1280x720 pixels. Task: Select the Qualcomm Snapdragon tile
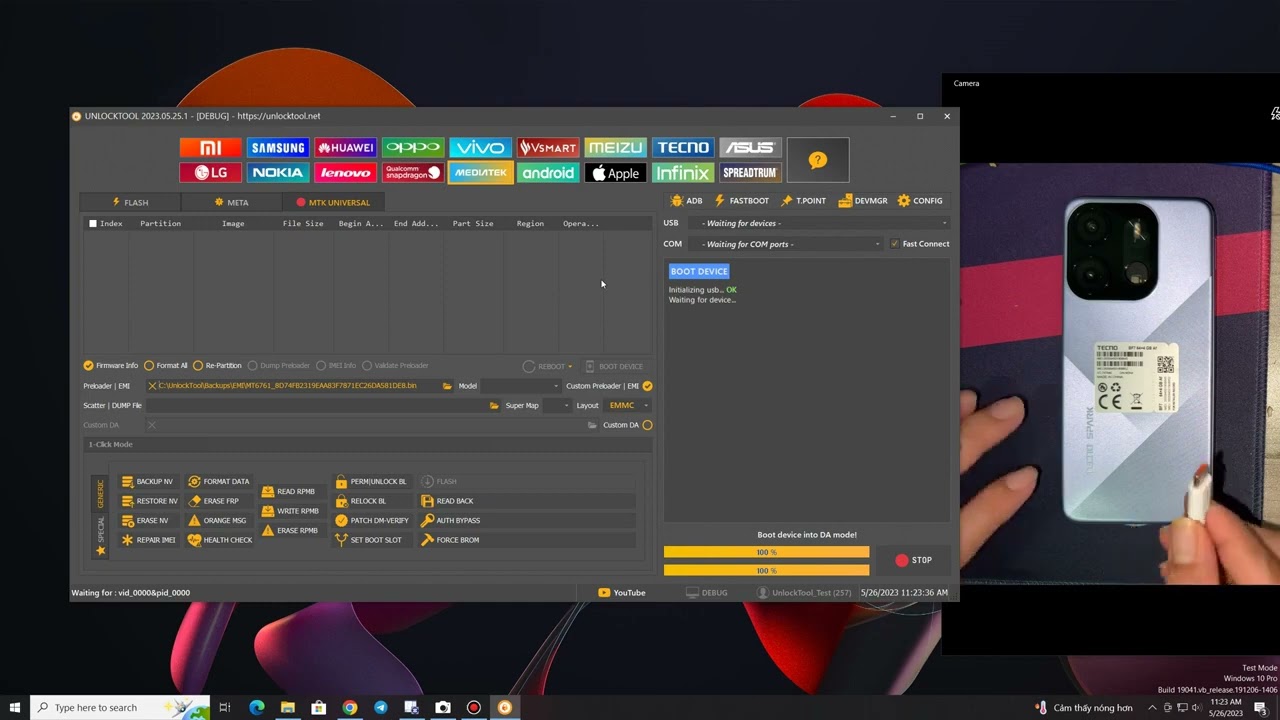(x=412, y=173)
